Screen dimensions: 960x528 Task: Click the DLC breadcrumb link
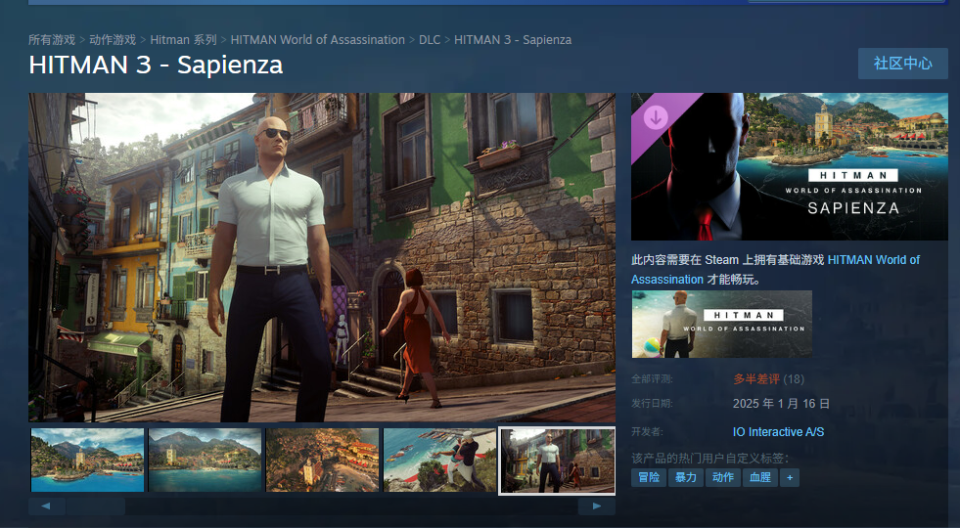click(429, 40)
